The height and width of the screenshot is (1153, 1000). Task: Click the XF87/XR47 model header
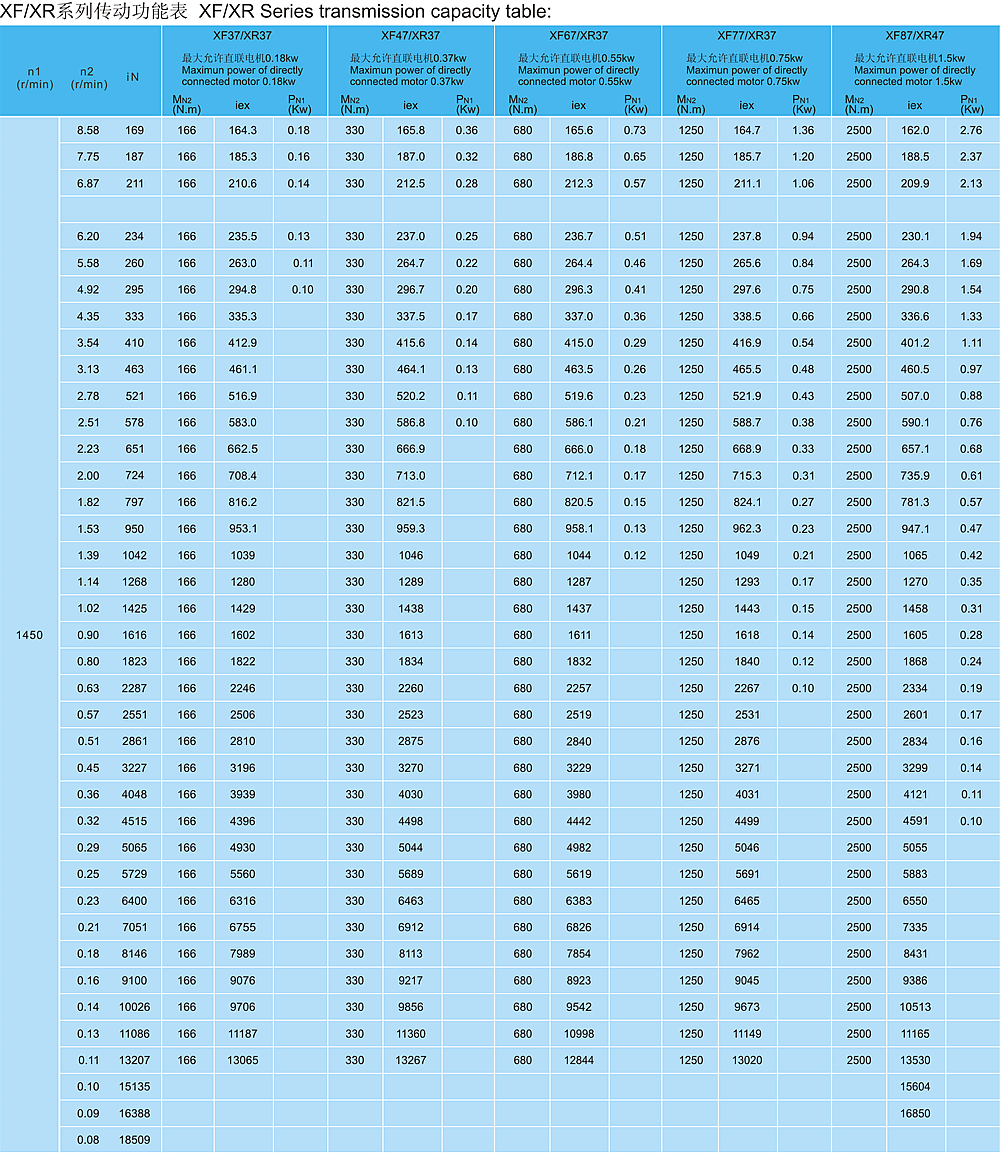point(914,35)
